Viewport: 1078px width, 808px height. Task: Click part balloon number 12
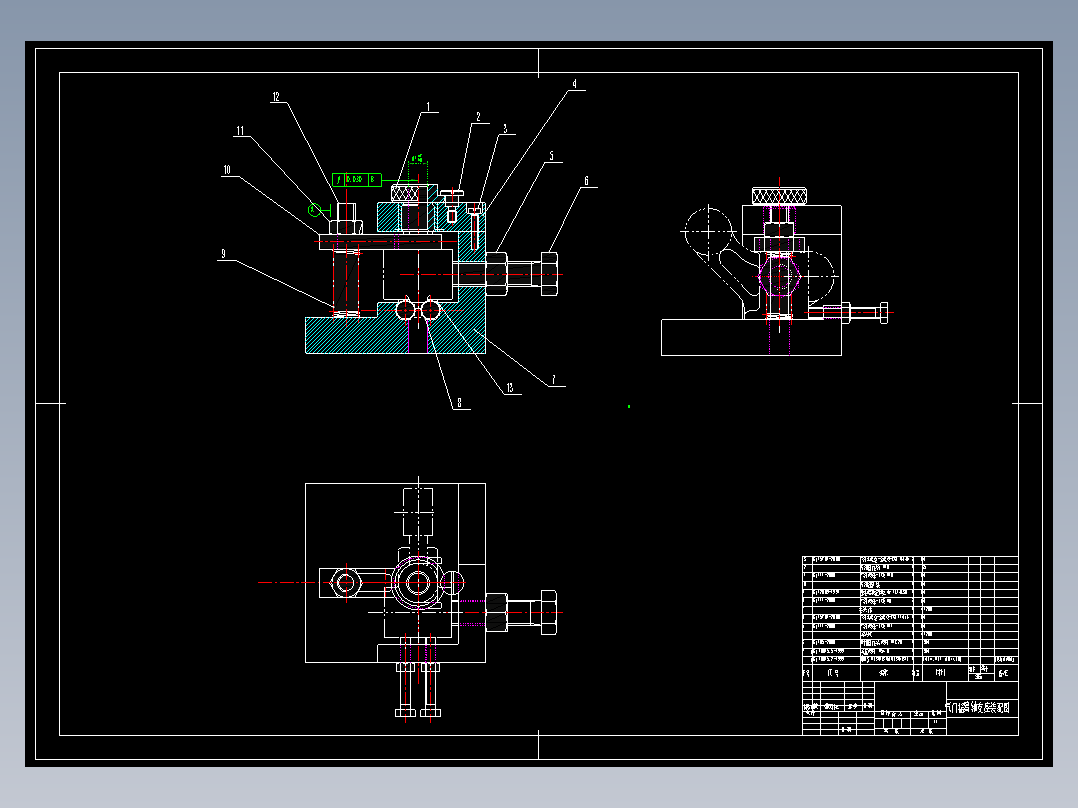276,97
